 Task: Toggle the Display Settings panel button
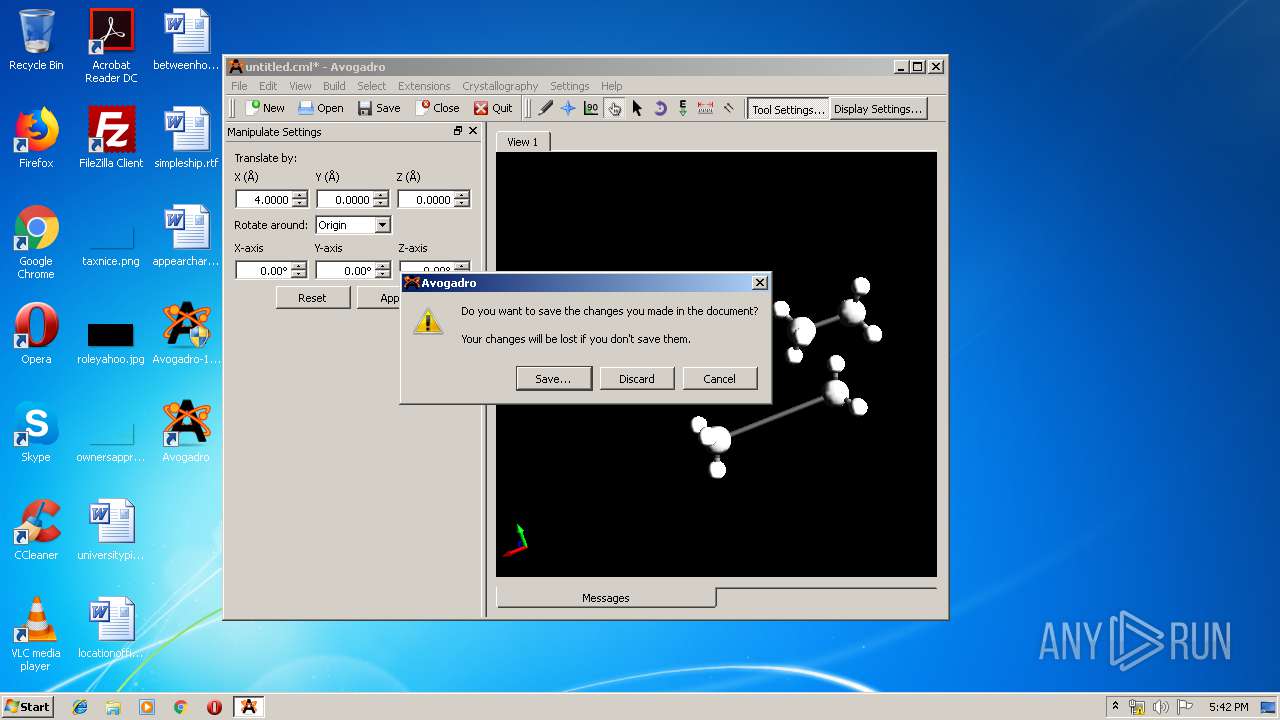[x=878, y=109]
